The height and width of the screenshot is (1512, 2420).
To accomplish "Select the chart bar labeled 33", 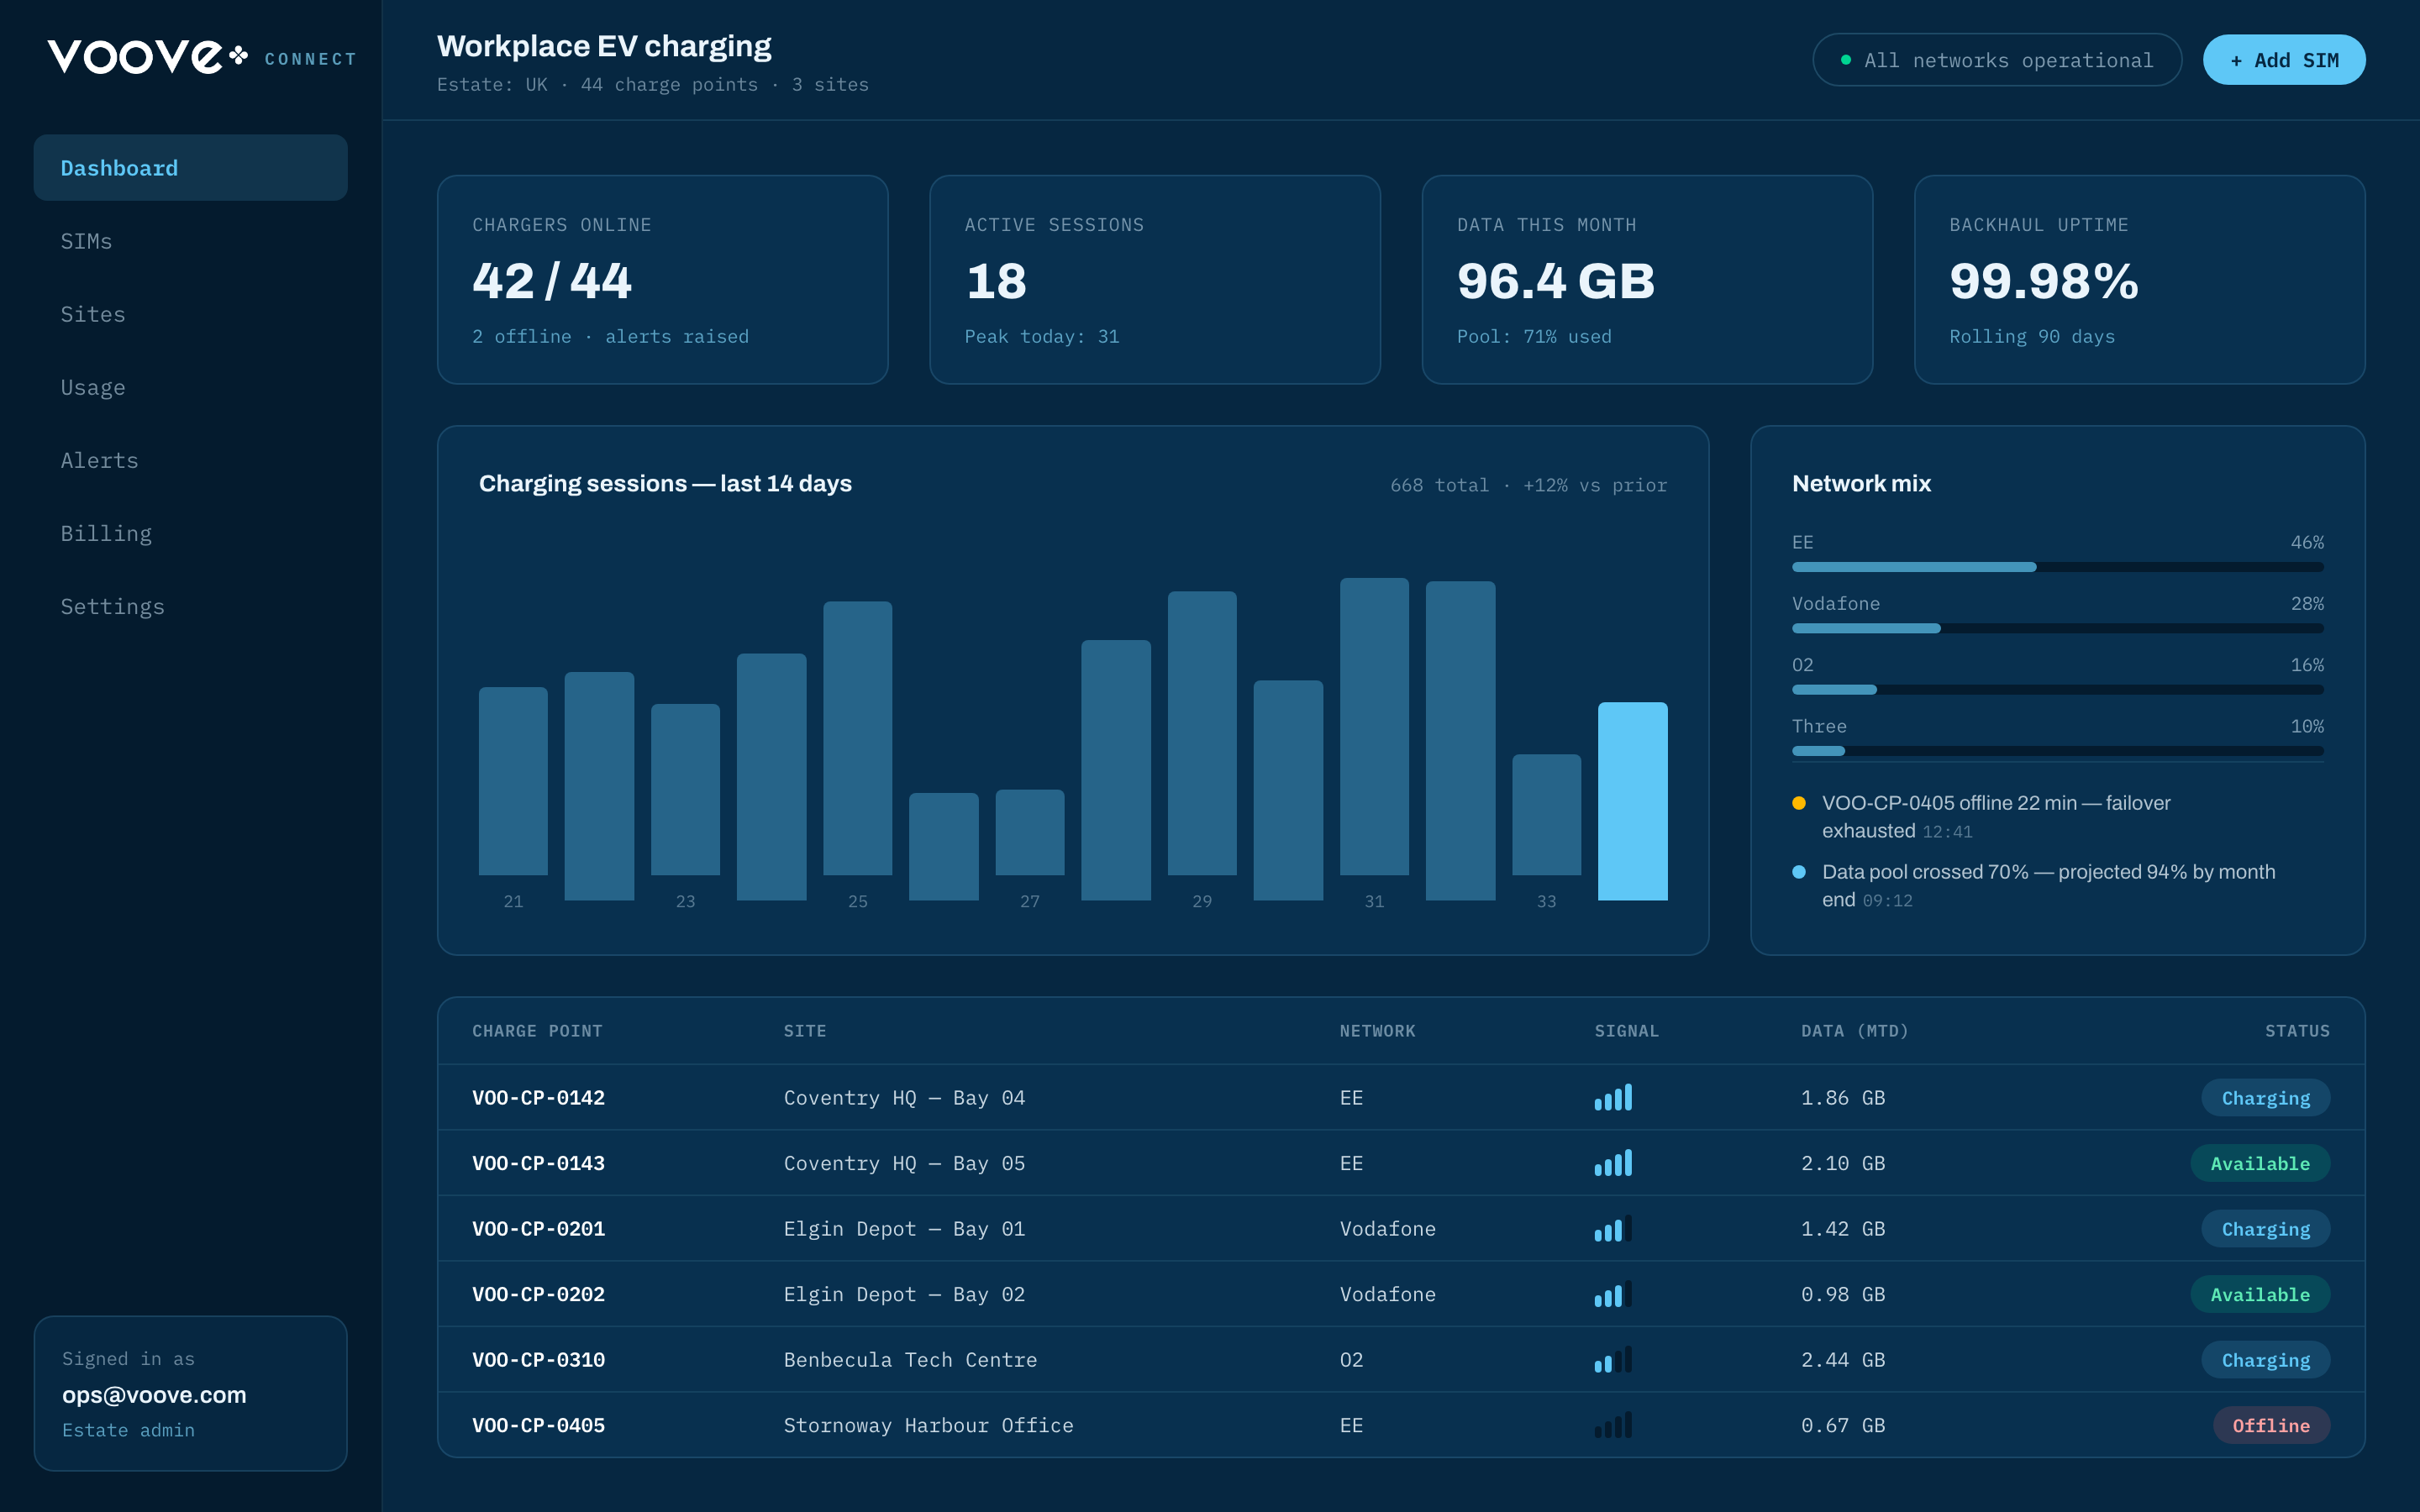I will (1546, 814).
